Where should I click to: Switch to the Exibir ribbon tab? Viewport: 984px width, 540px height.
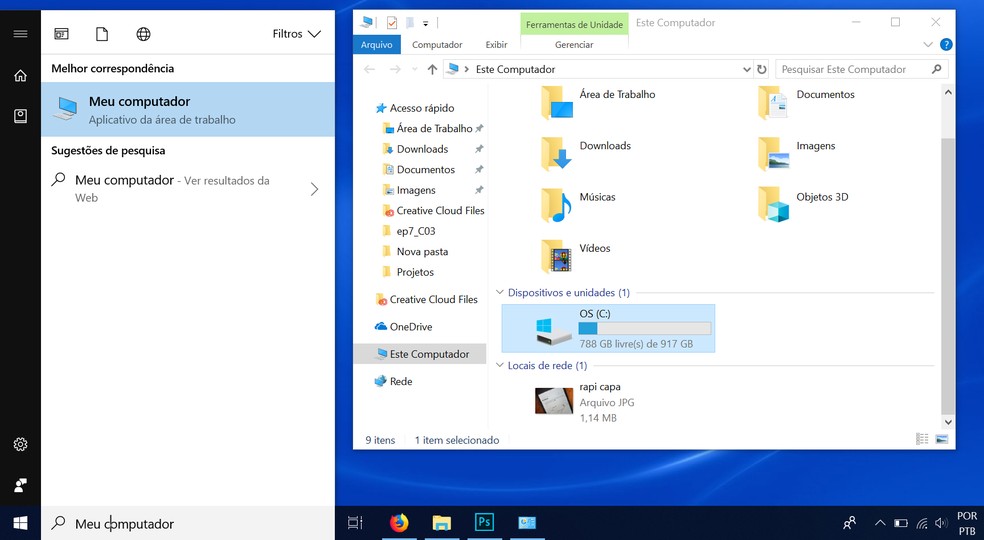[x=496, y=45]
